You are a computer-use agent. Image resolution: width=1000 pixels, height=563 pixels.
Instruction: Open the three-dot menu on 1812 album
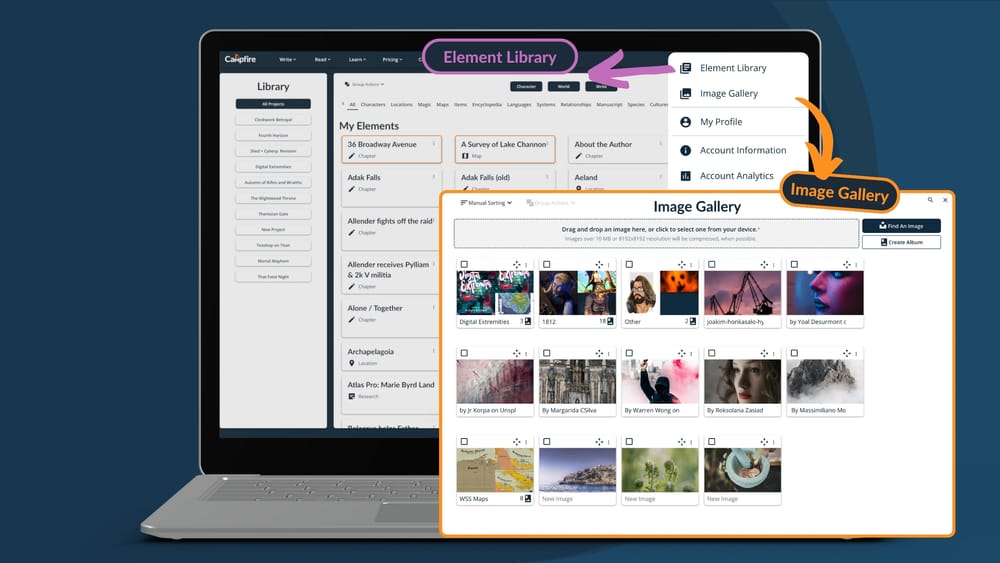pyautogui.click(x=609, y=265)
